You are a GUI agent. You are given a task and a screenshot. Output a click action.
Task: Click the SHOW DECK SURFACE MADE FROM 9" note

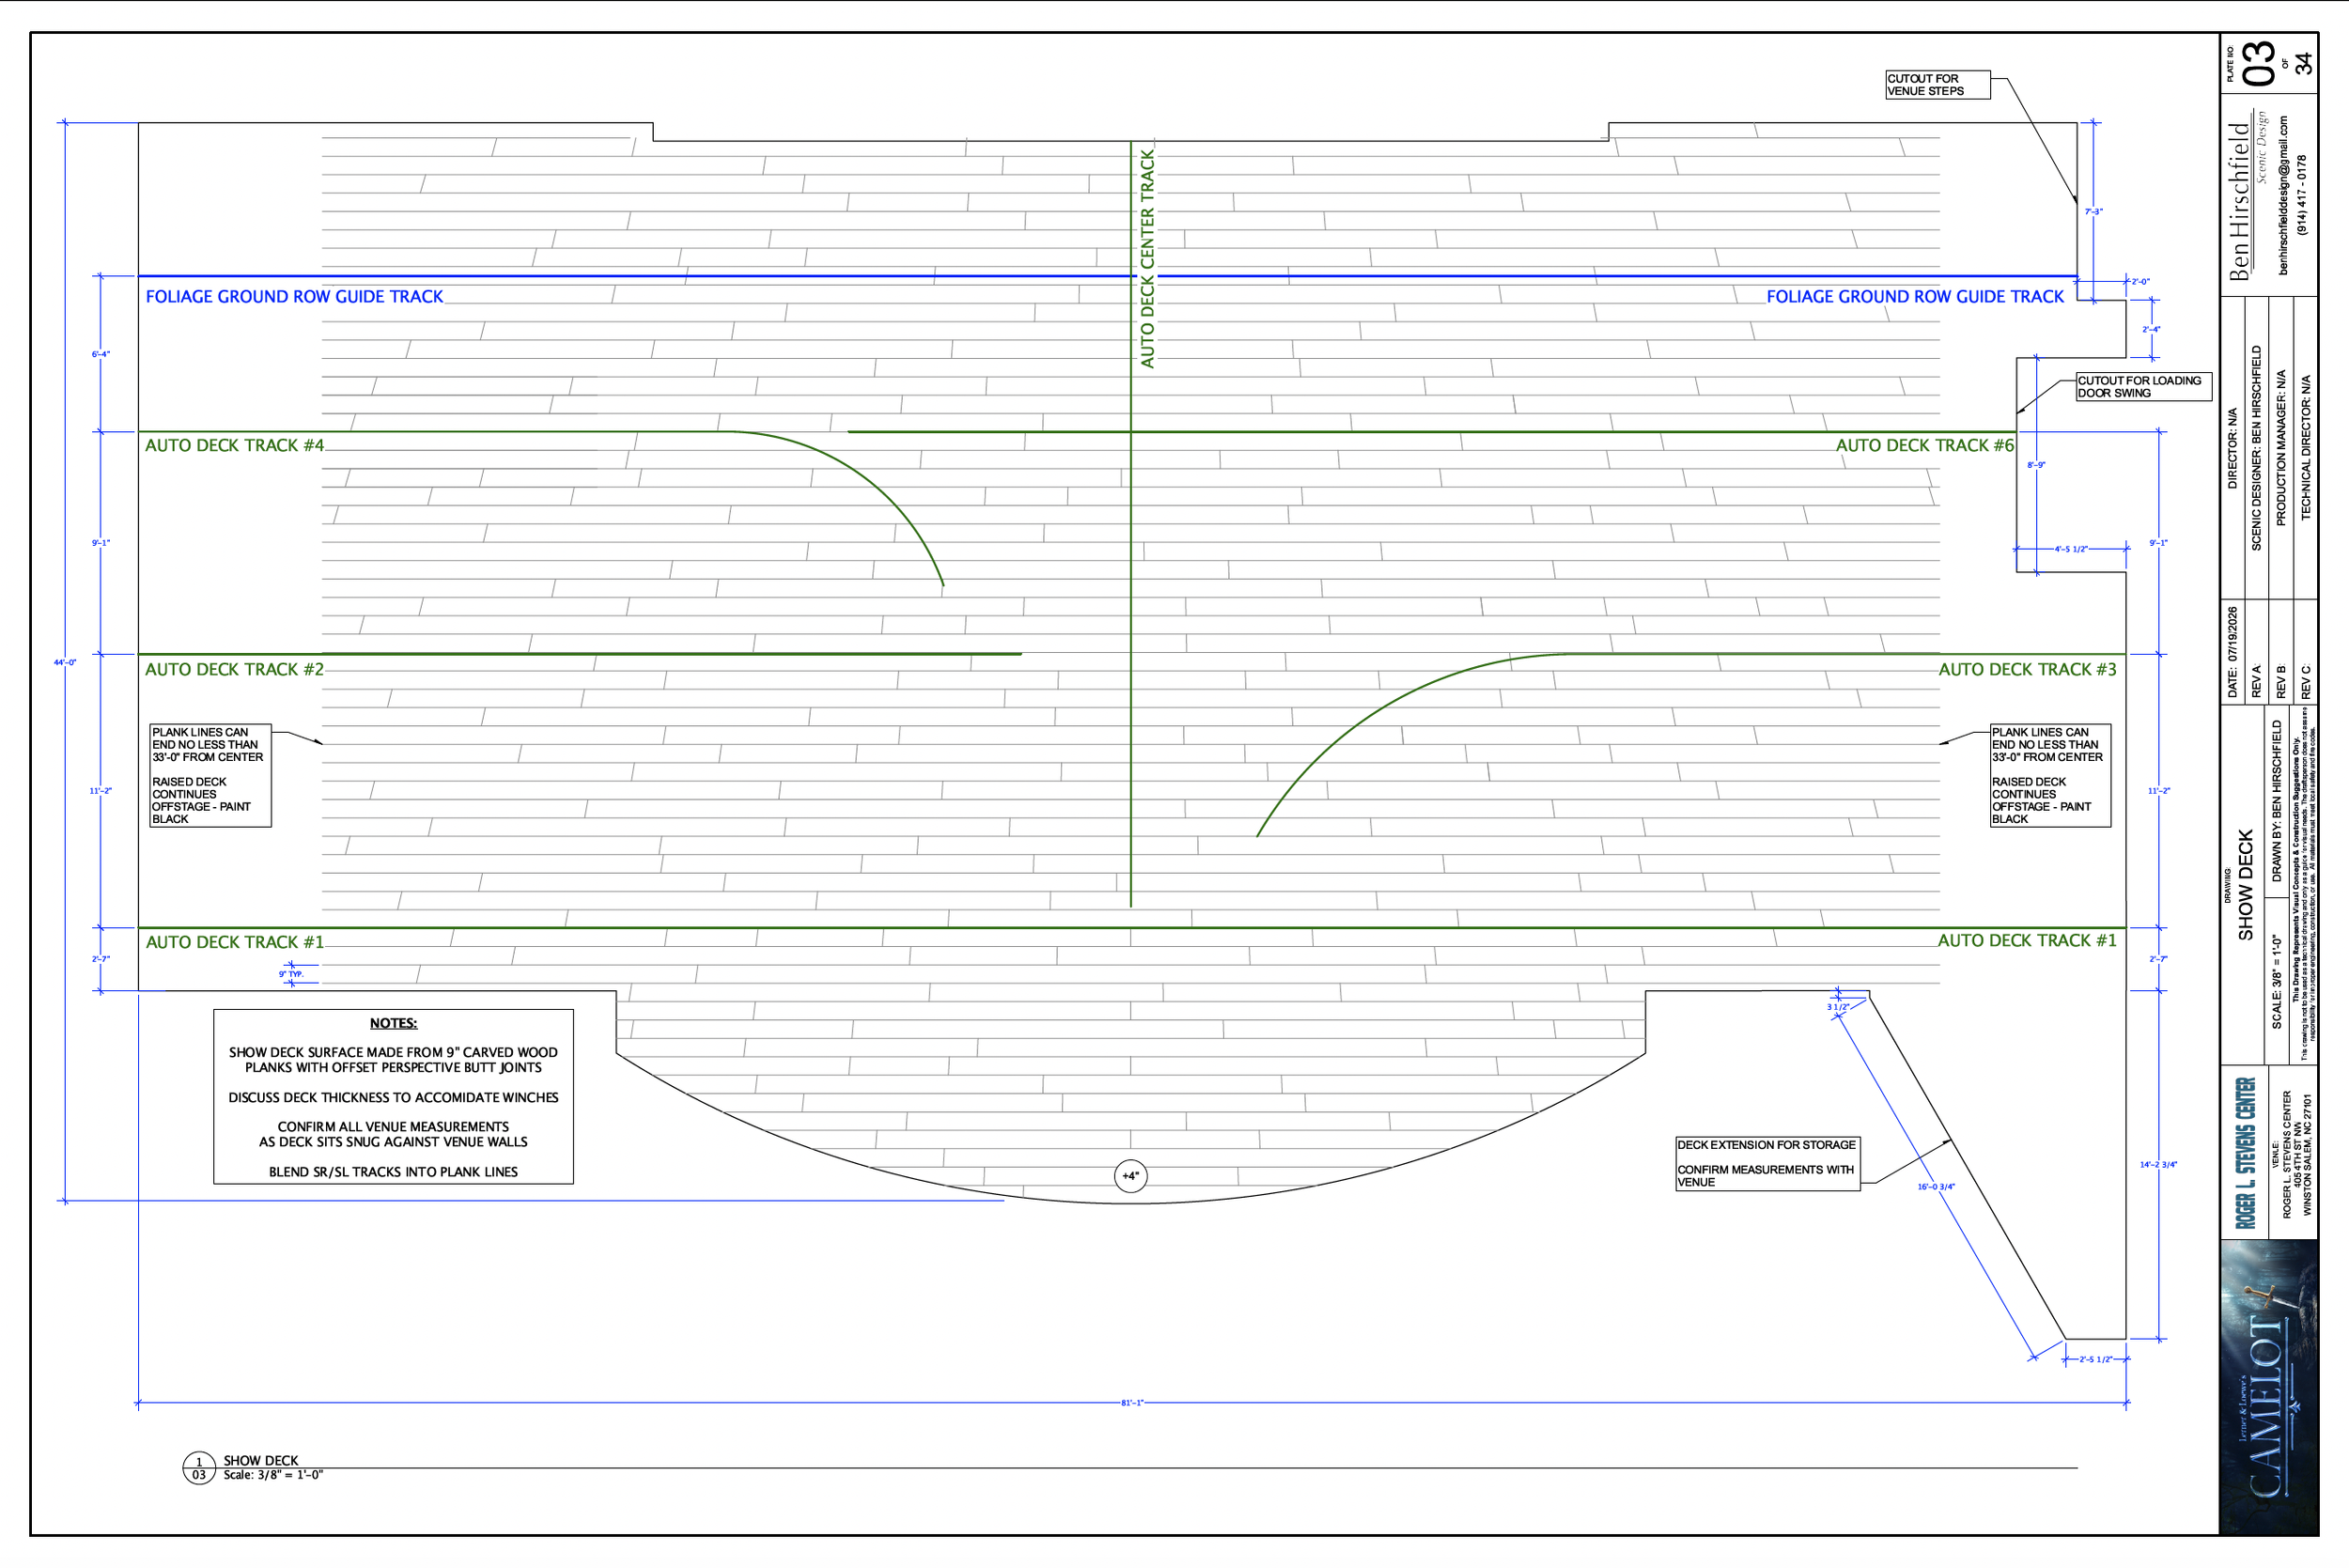(393, 1059)
